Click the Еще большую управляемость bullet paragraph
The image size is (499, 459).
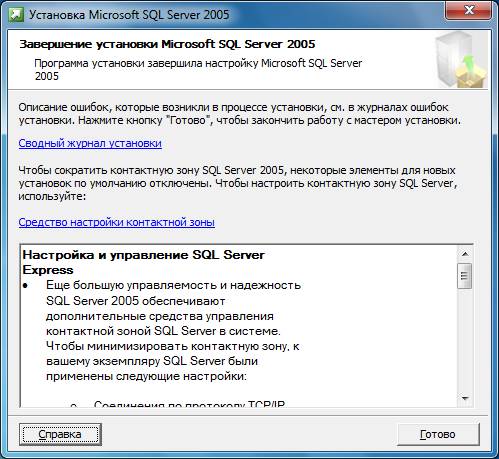pyautogui.click(x=173, y=331)
